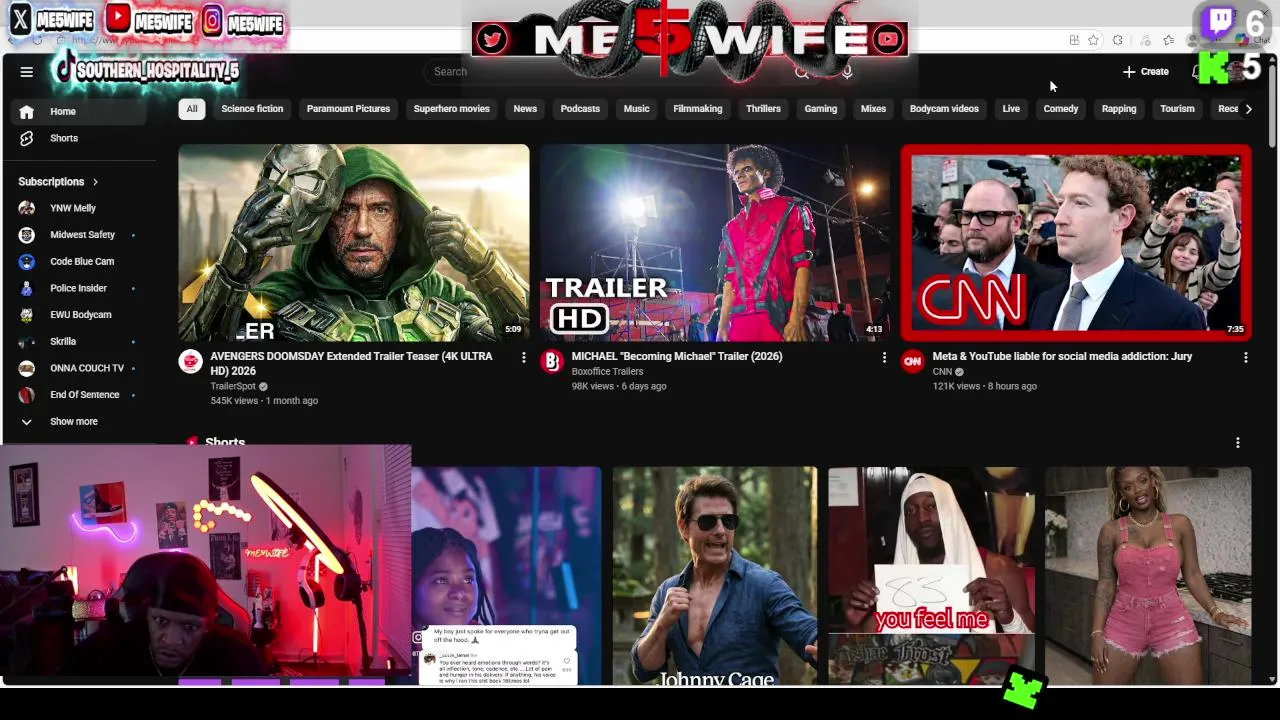Screen dimensions: 1280x720
Task: Select the Filmmaking filter chip
Action: click(x=697, y=109)
